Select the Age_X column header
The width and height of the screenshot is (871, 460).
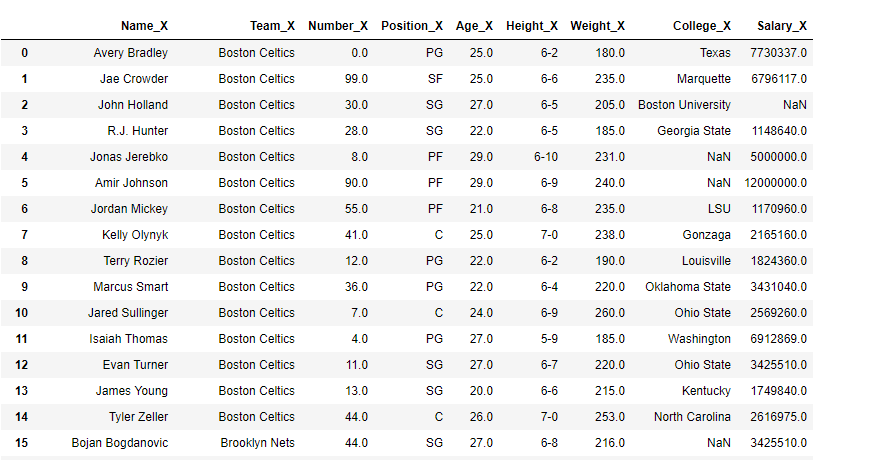click(x=474, y=26)
